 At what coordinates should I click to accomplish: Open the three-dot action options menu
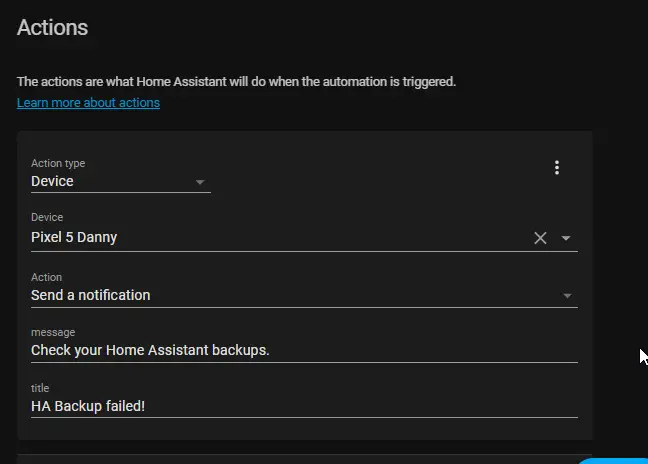point(557,168)
